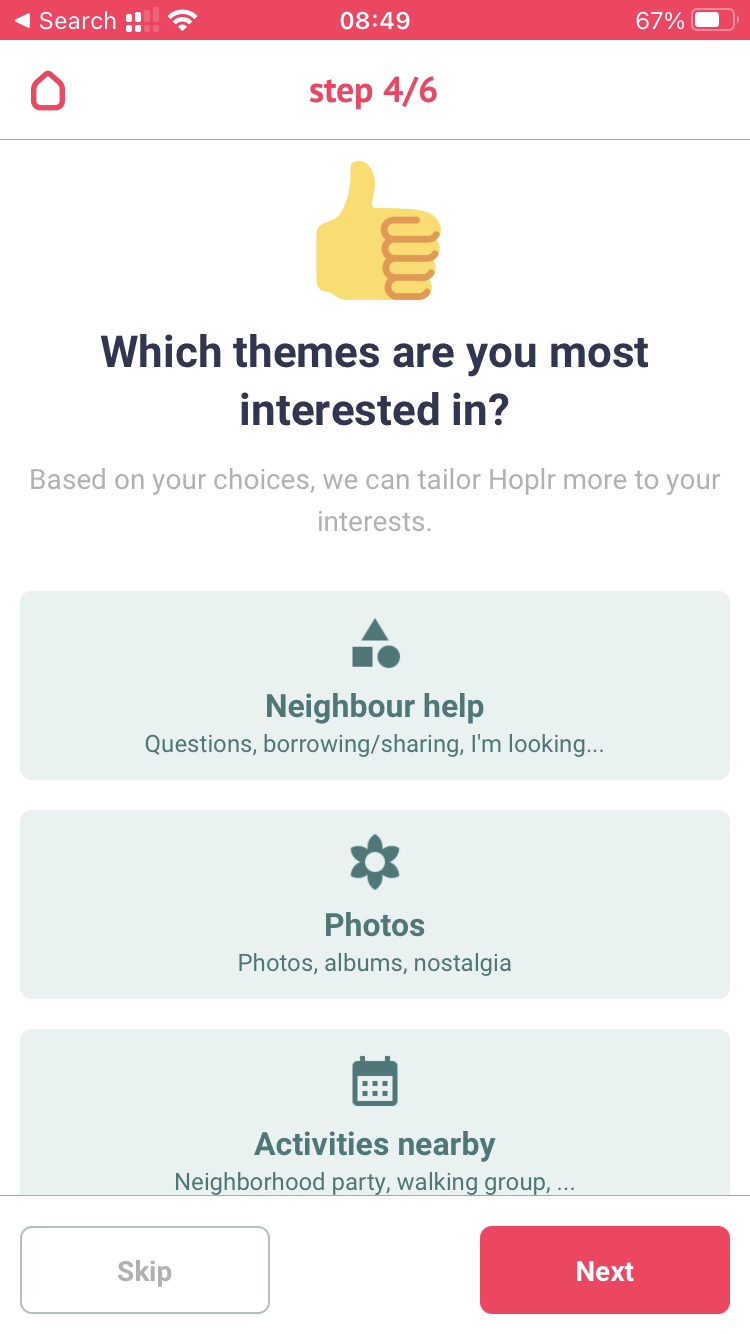Click the "Which themes are you most interested in?" heading
Image resolution: width=750 pixels, height=1334 pixels.
point(375,381)
